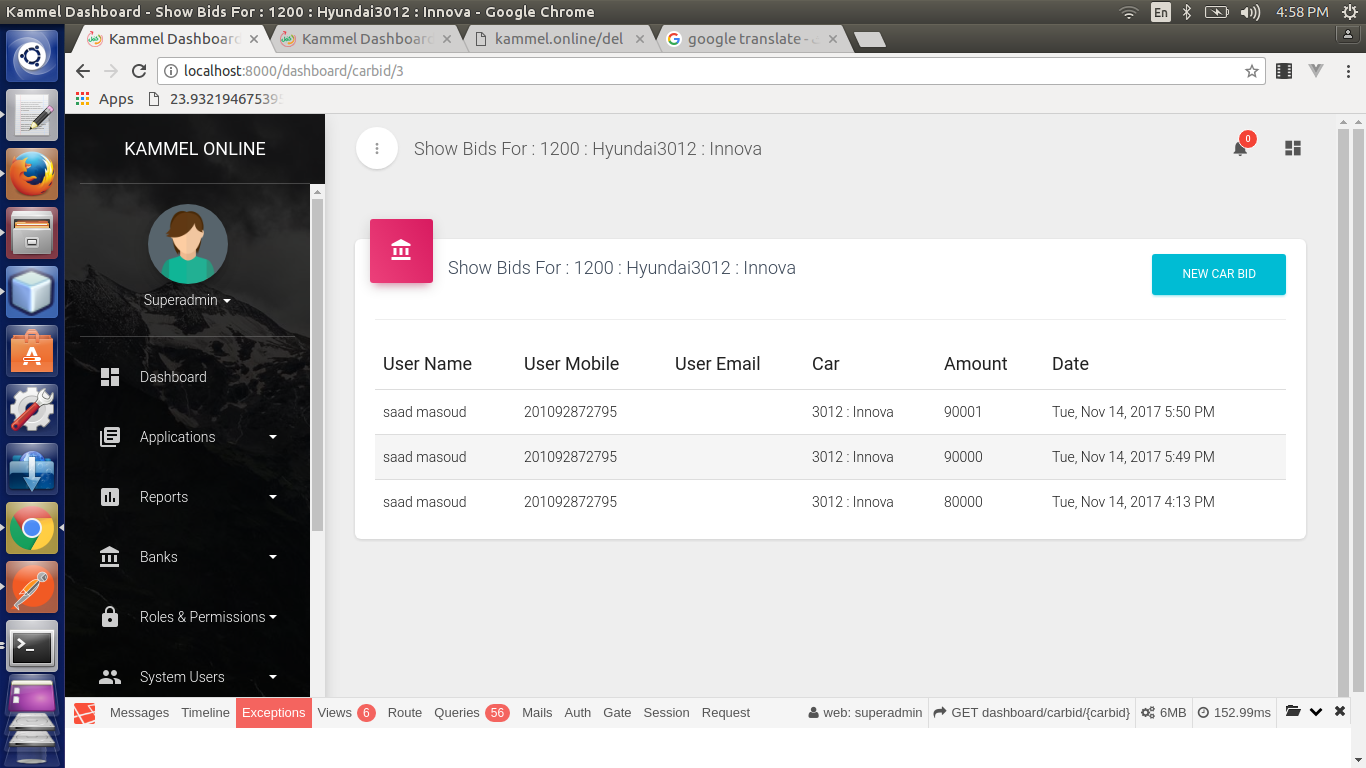Click the Reports dropdown caret
The height and width of the screenshot is (768, 1366).
pyautogui.click(x=273, y=497)
